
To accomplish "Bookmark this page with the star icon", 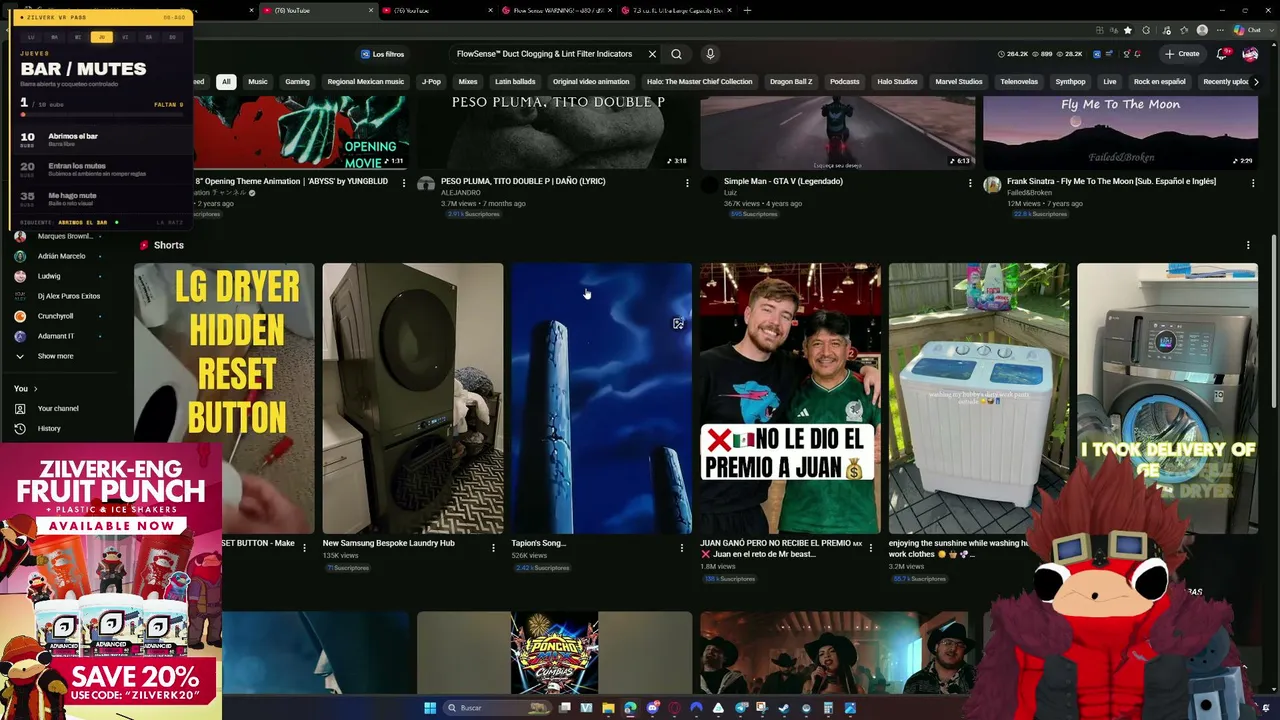I will tap(1128, 30).
